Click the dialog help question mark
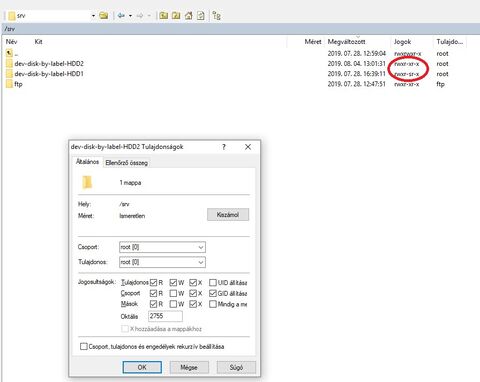The image size is (480, 382). [x=224, y=147]
